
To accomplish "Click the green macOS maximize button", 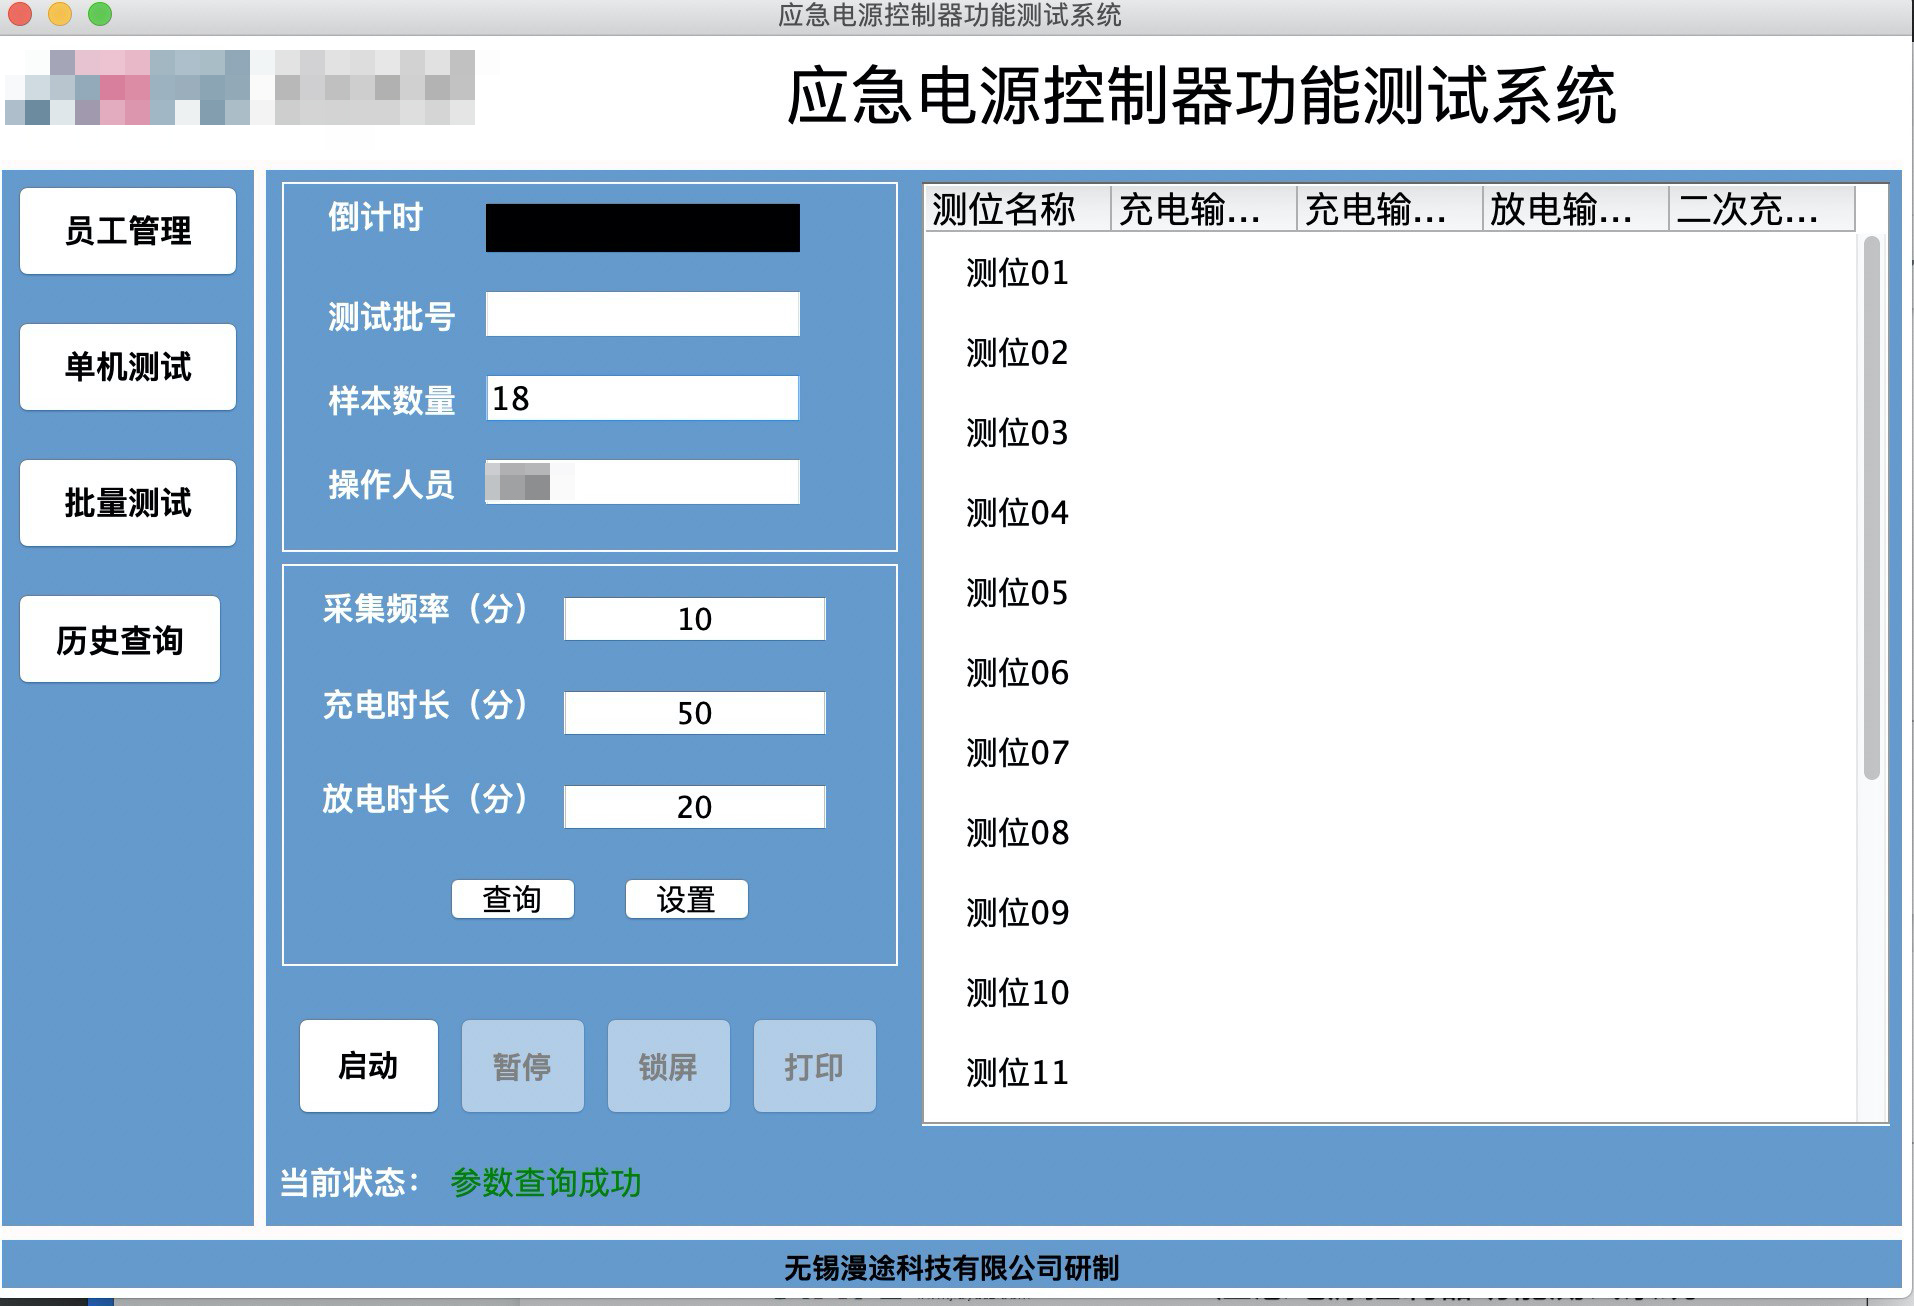I will [x=100, y=14].
